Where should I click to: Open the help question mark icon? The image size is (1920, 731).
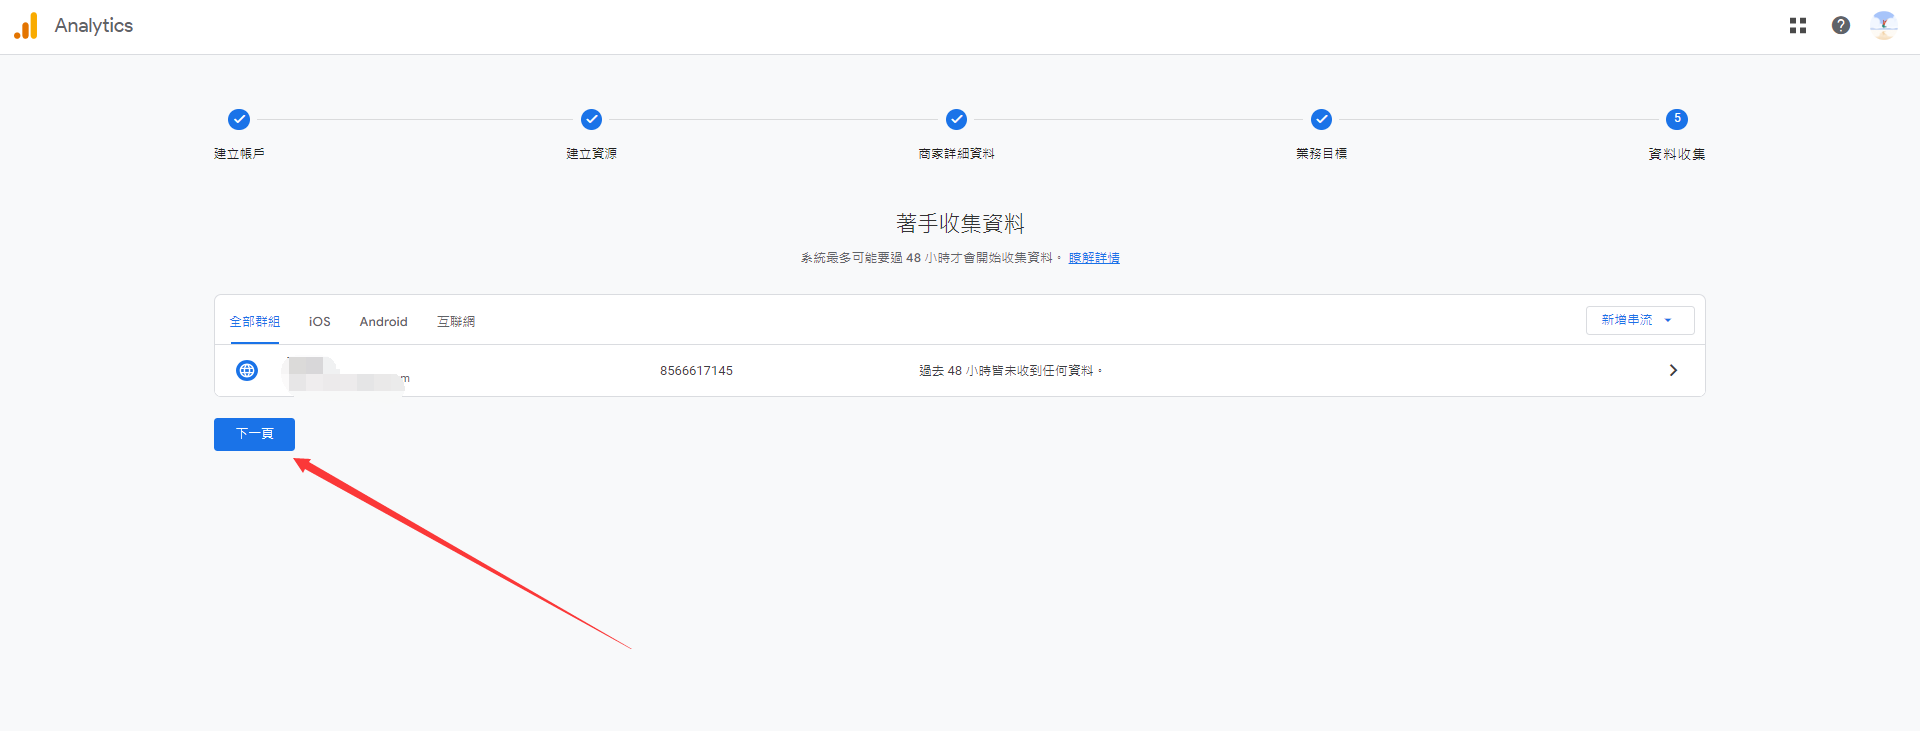[x=1840, y=26]
